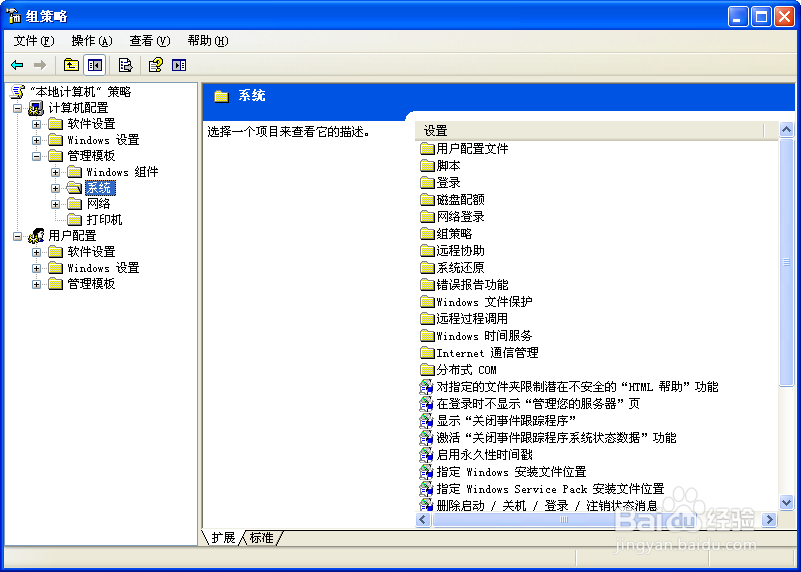Click the Export List toolbar icon
801x572 pixels.
point(125,65)
